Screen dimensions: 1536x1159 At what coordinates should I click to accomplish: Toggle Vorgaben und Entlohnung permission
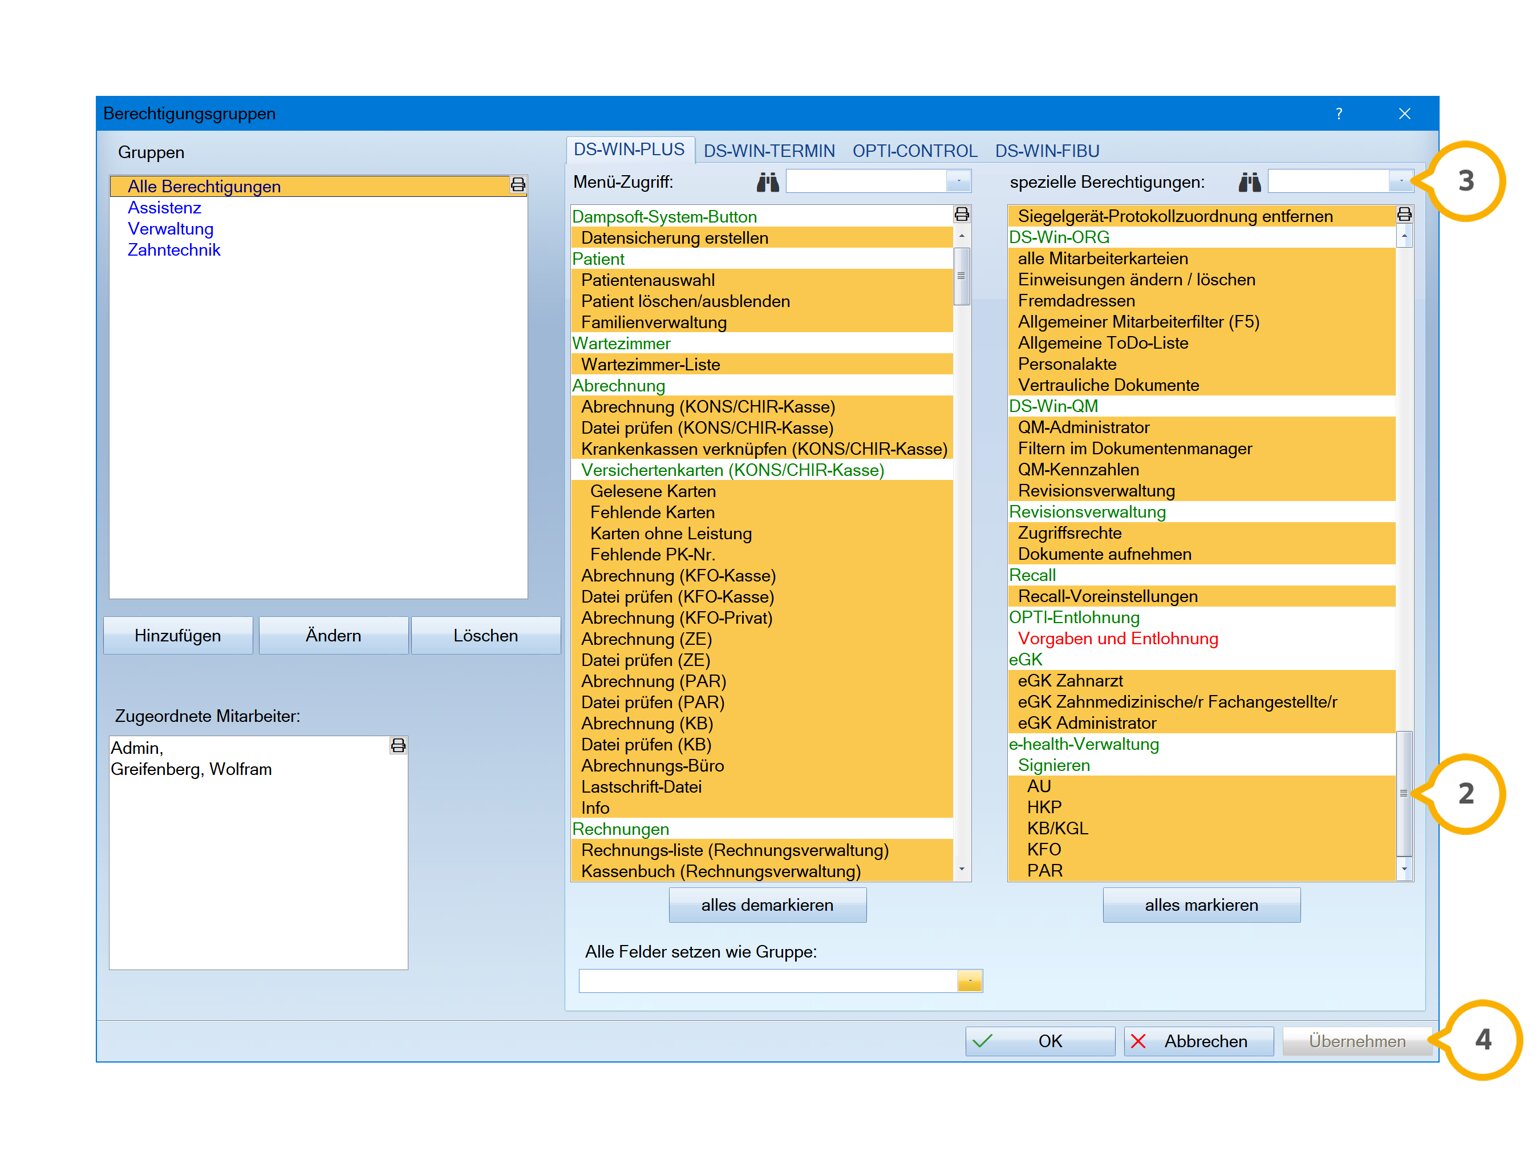click(x=1202, y=639)
